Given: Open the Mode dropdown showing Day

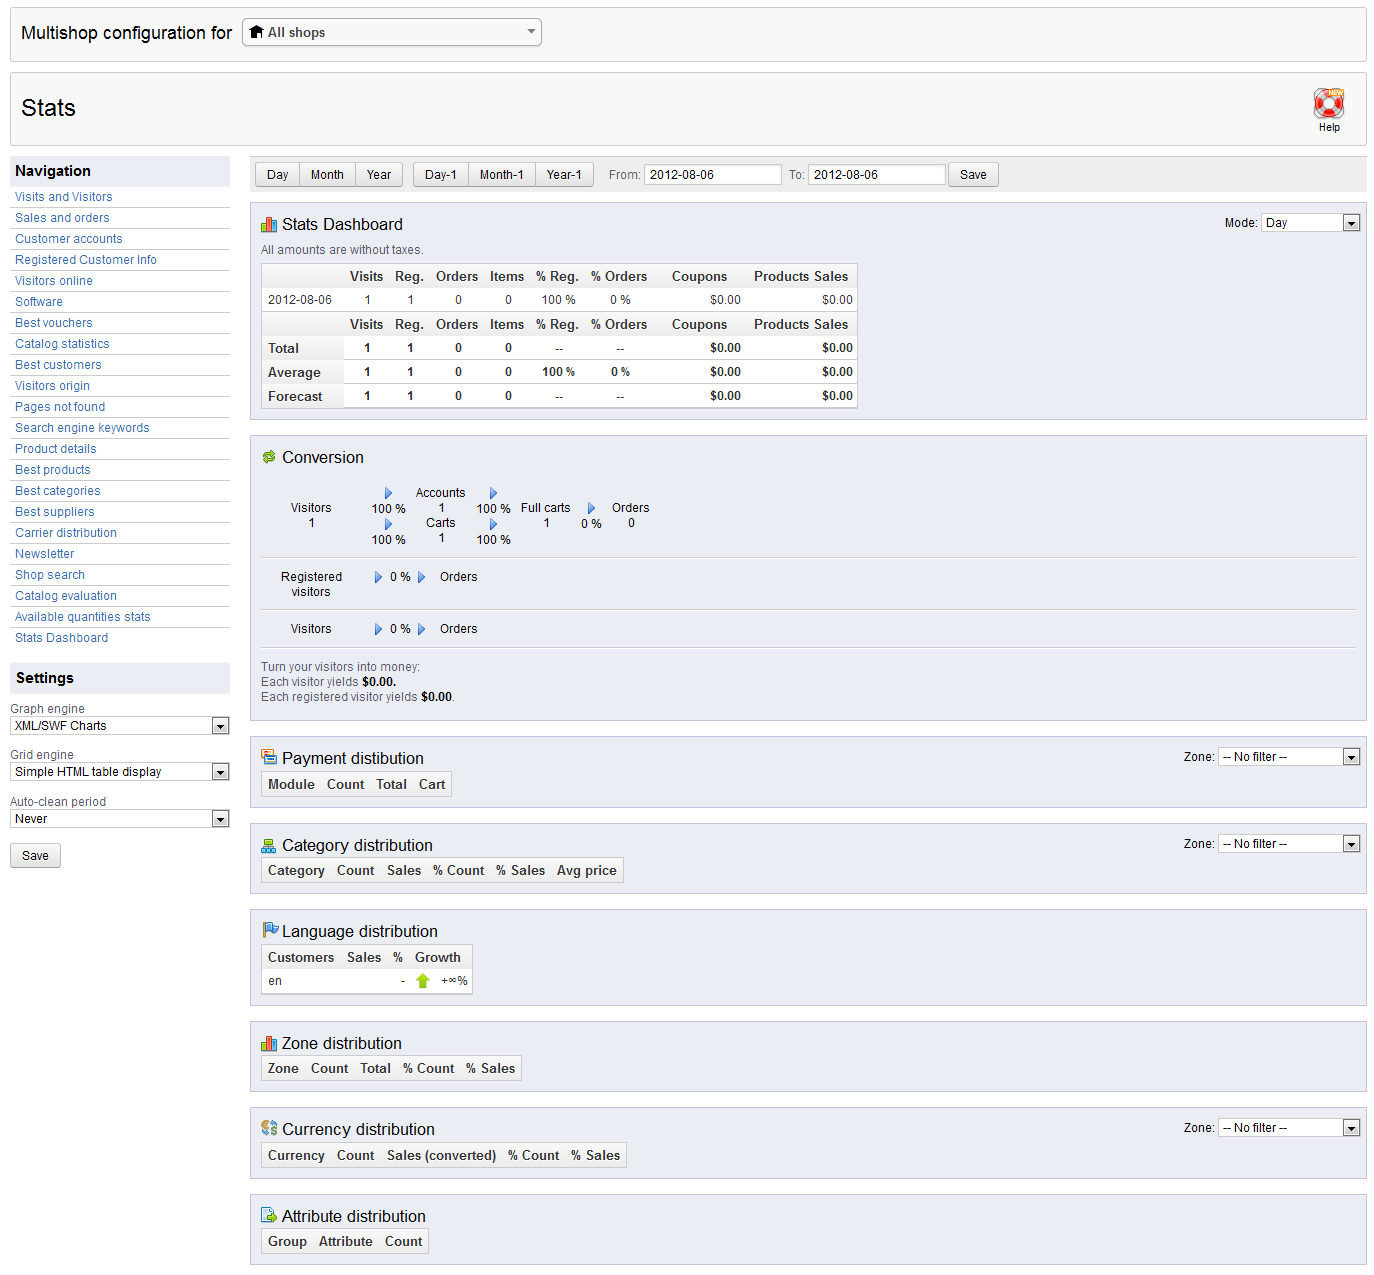Looking at the screenshot, I should pyautogui.click(x=1310, y=222).
